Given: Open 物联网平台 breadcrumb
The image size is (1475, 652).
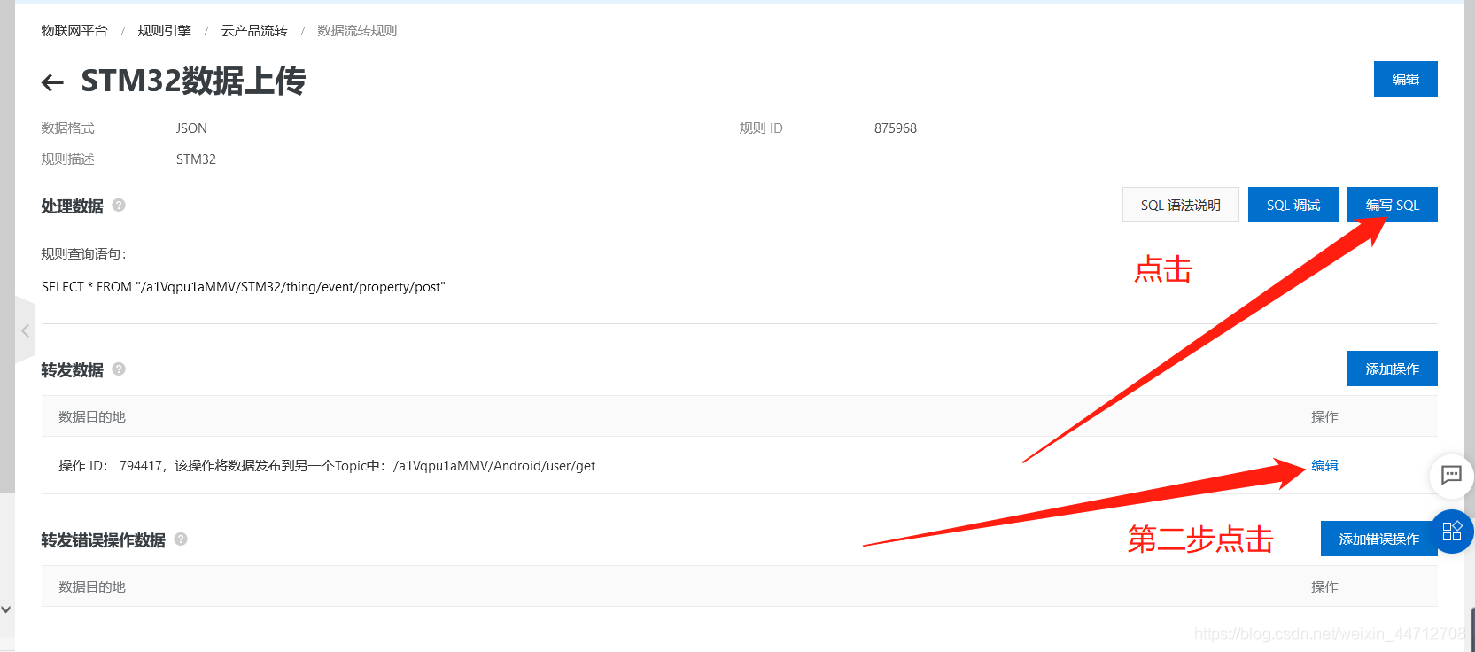Looking at the screenshot, I should pyautogui.click(x=74, y=31).
